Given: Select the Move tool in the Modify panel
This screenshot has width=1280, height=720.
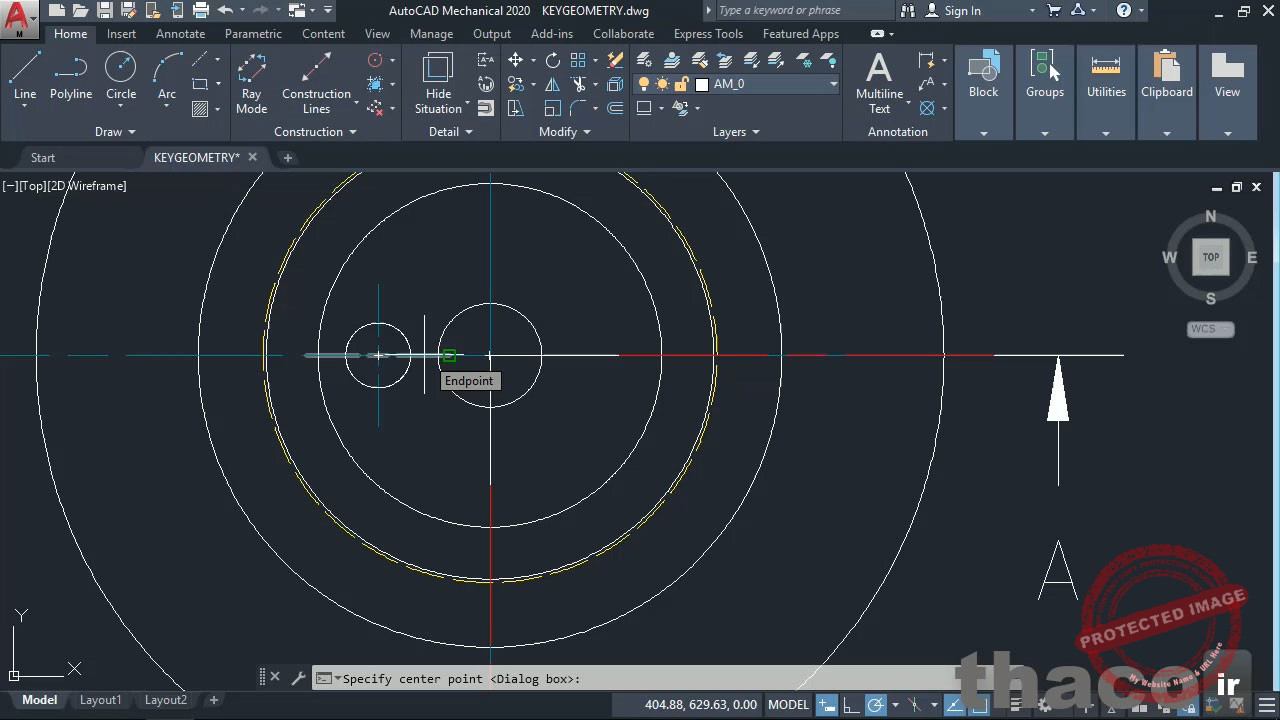Looking at the screenshot, I should pyautogui.click(x=515, y=60).
